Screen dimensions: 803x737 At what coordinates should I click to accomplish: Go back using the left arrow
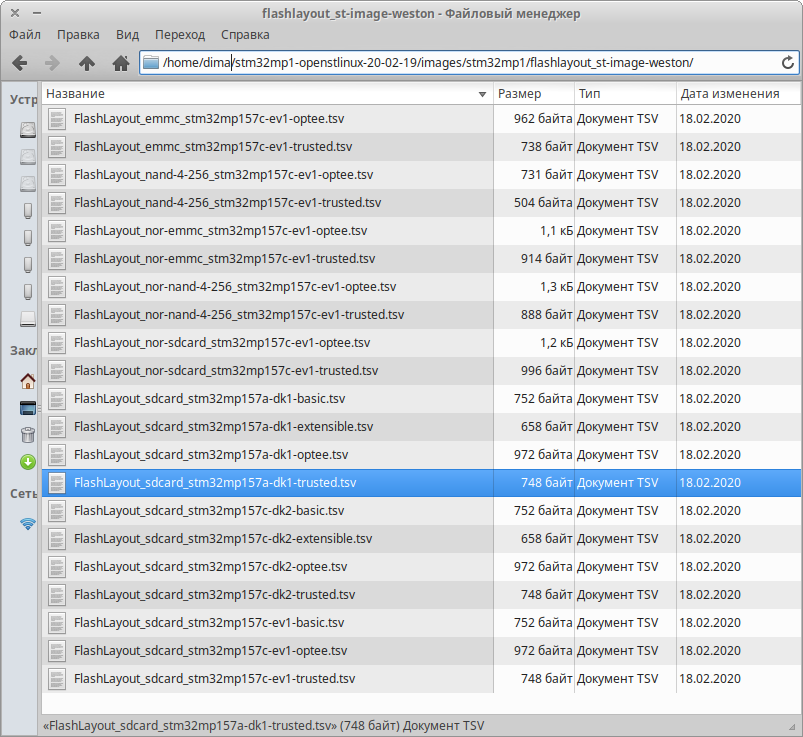click(19, 64)
